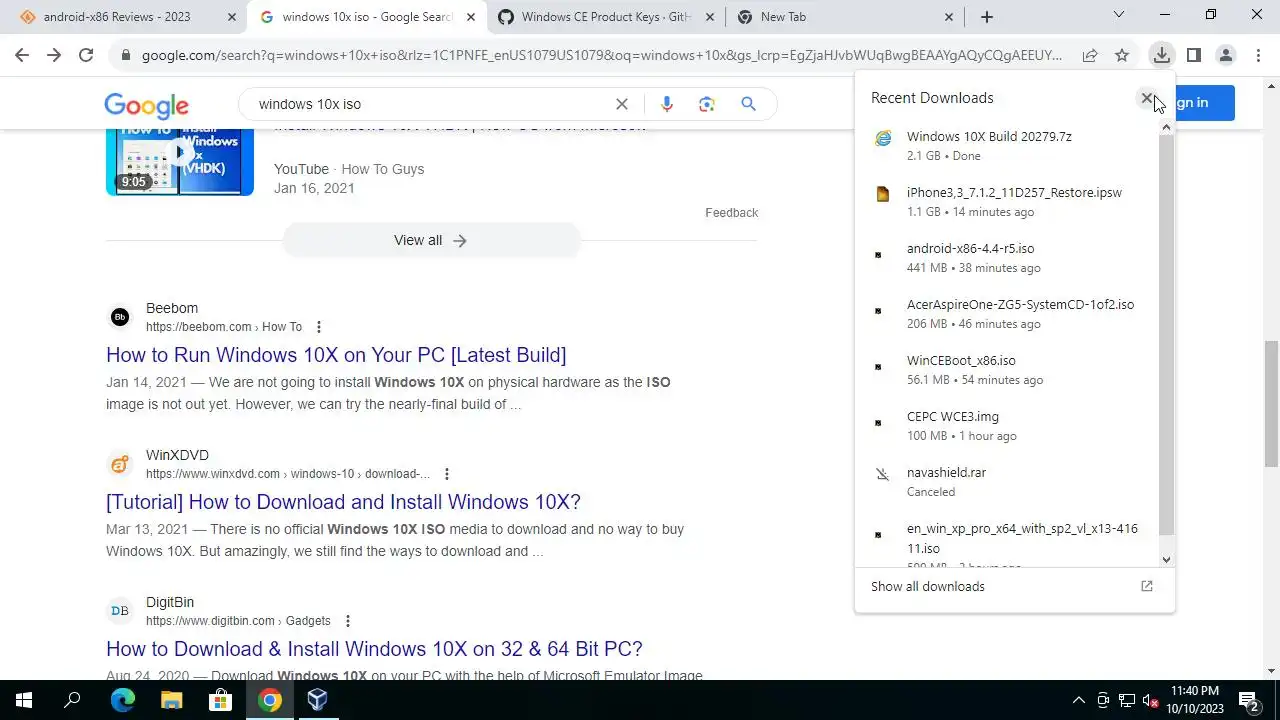Click downloads list scroll down arrow
Screen dimensions: 1280x720
pos(1166,560)
